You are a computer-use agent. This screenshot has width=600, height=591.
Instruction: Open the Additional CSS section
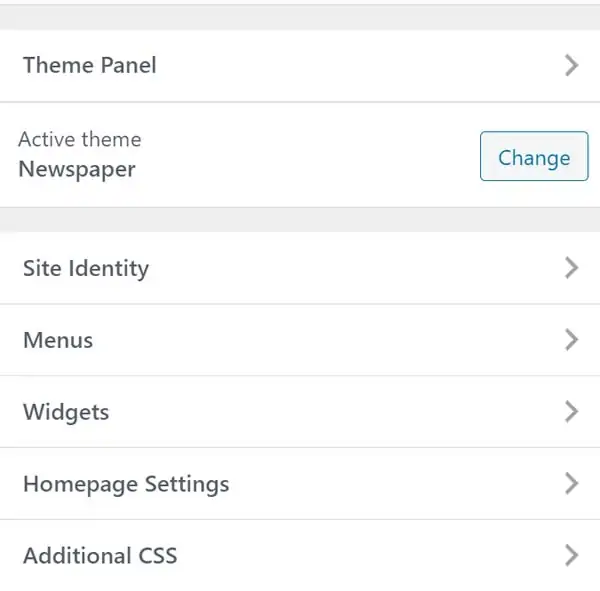(x=300, y=556)
